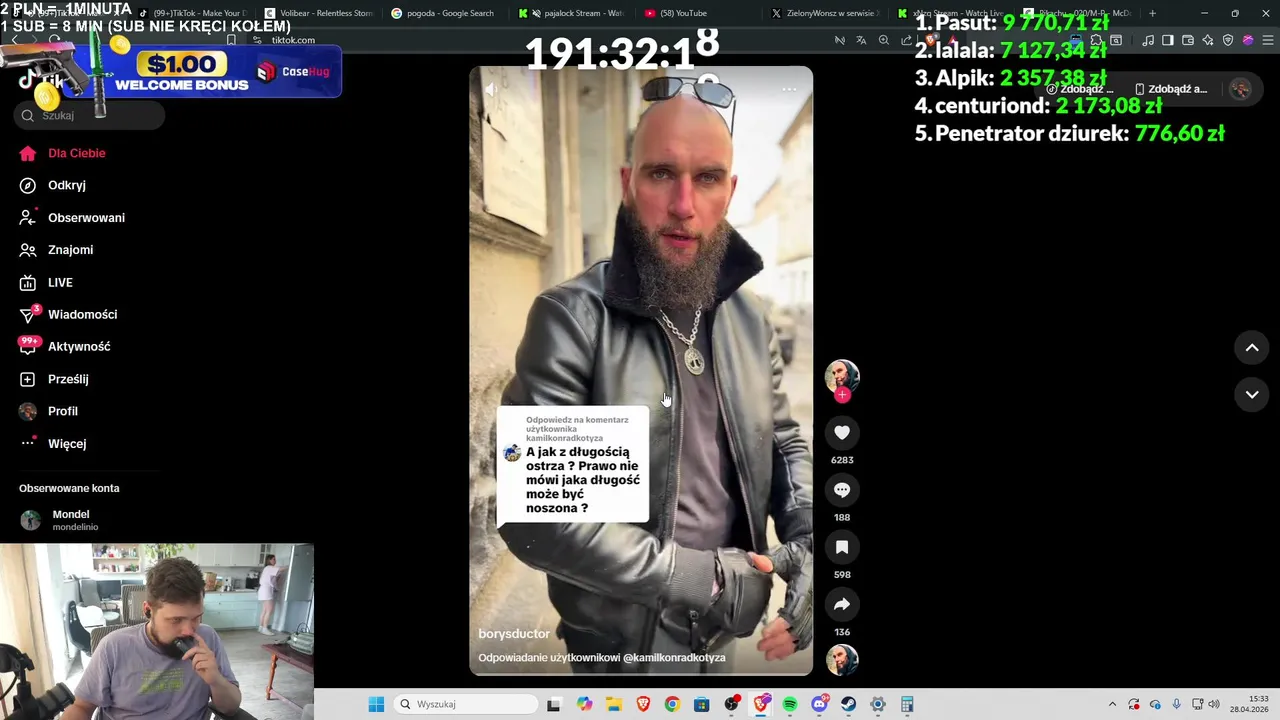This screenshot has width=1280, height=720.
Task: Open the Brave playlist music-note icon
Action: point(1148,40)
